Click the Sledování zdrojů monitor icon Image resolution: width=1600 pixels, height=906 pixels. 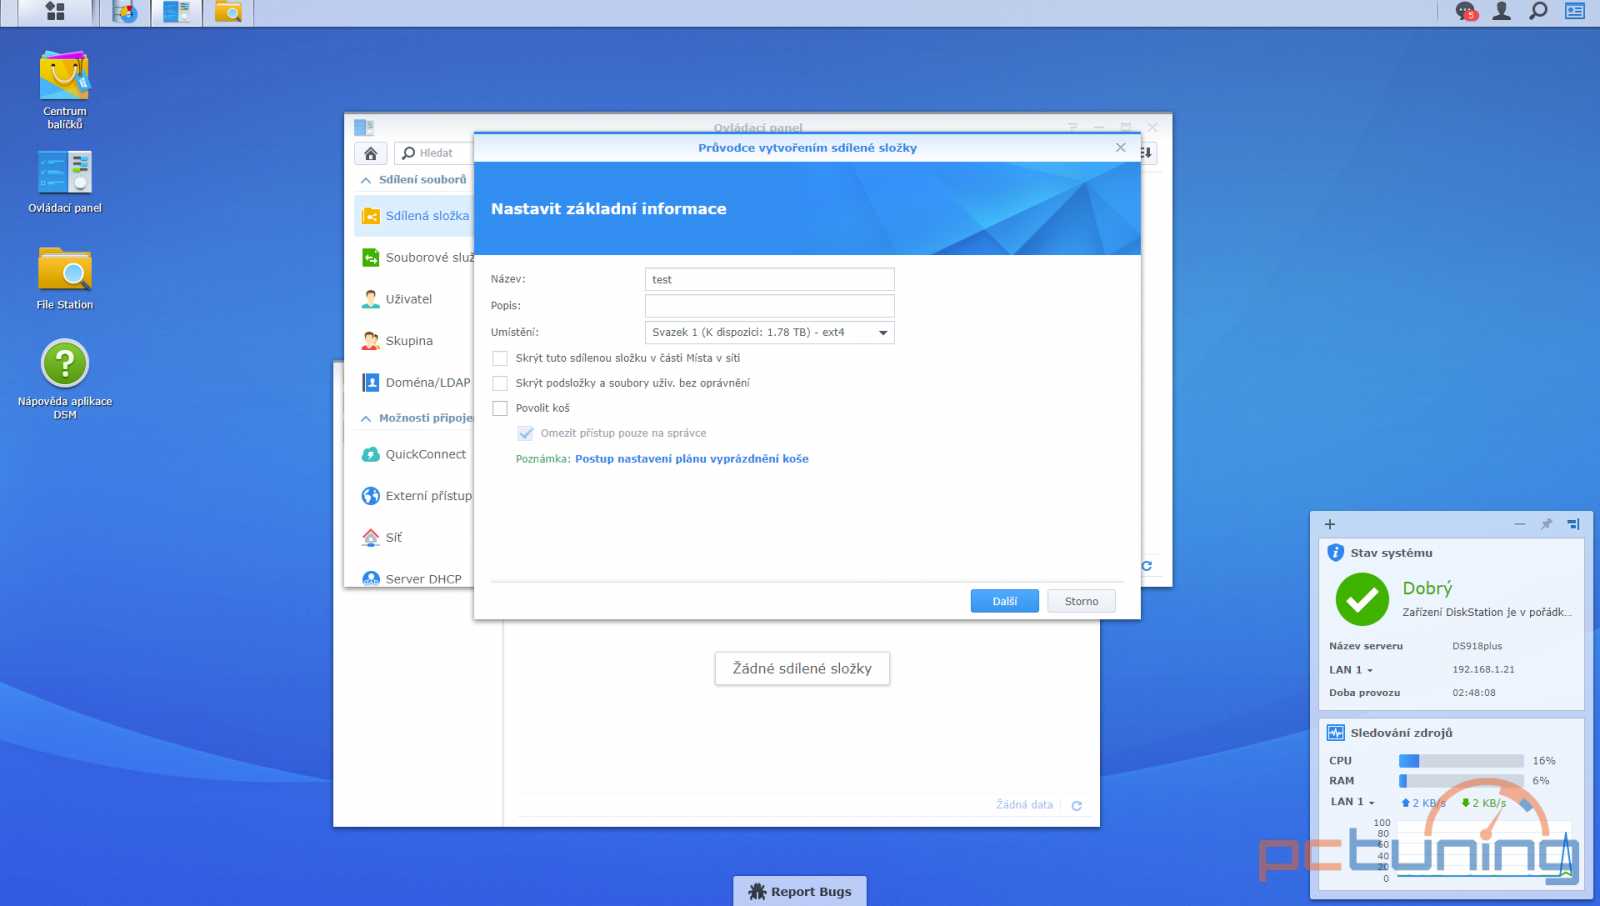pyautogui.click(x=1336, y=733)
